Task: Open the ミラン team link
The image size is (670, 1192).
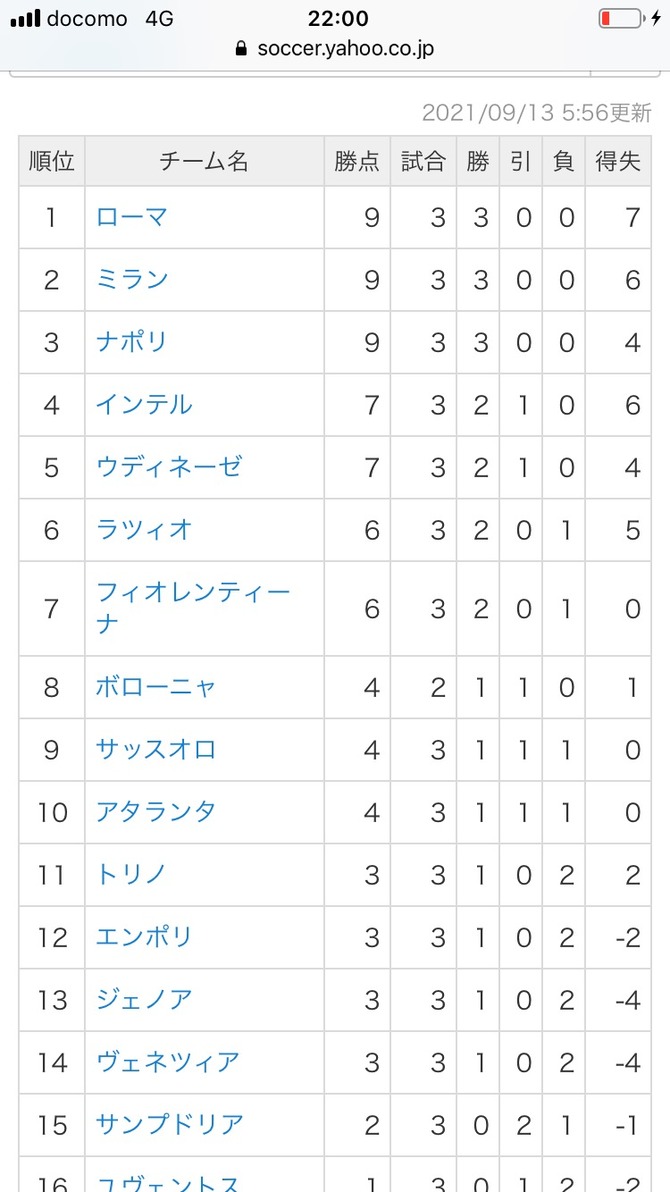Action: pyautogui.click(x=132, y=280)
